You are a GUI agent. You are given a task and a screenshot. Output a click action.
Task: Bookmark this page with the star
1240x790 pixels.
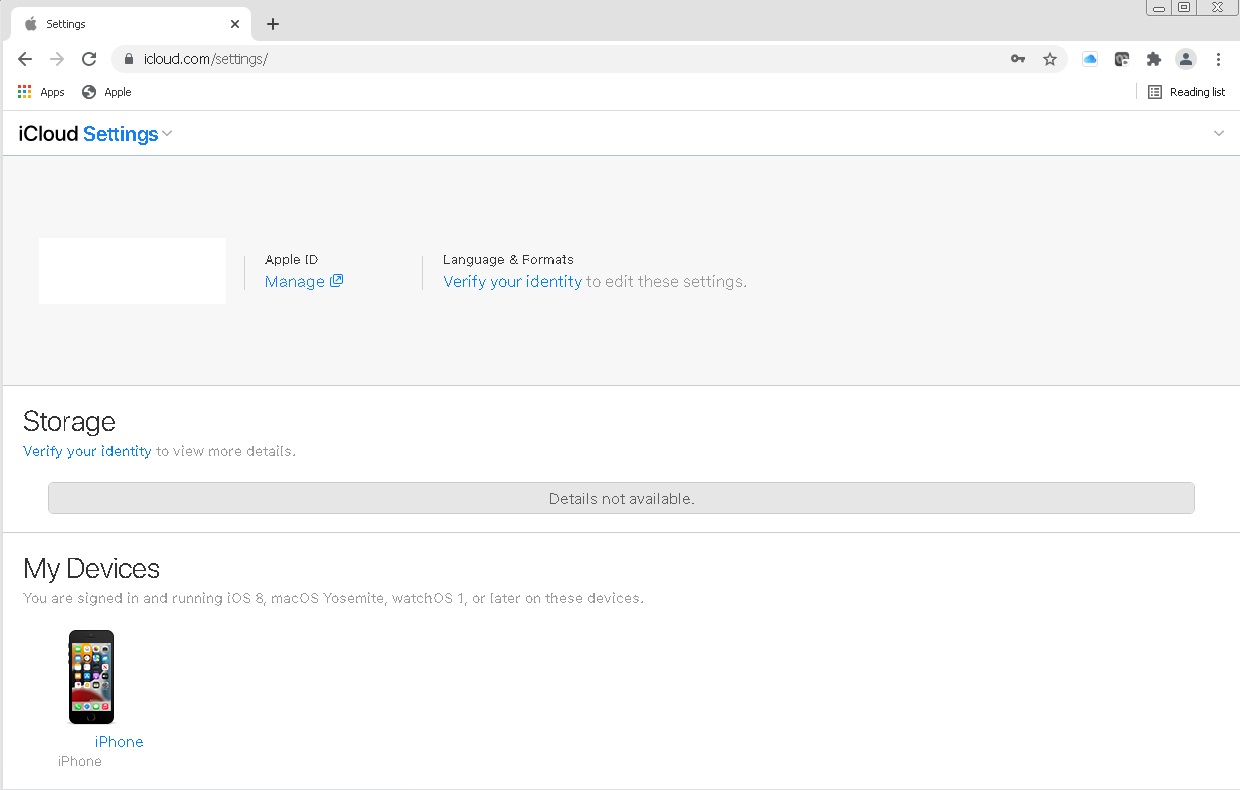click(1050, 59)
